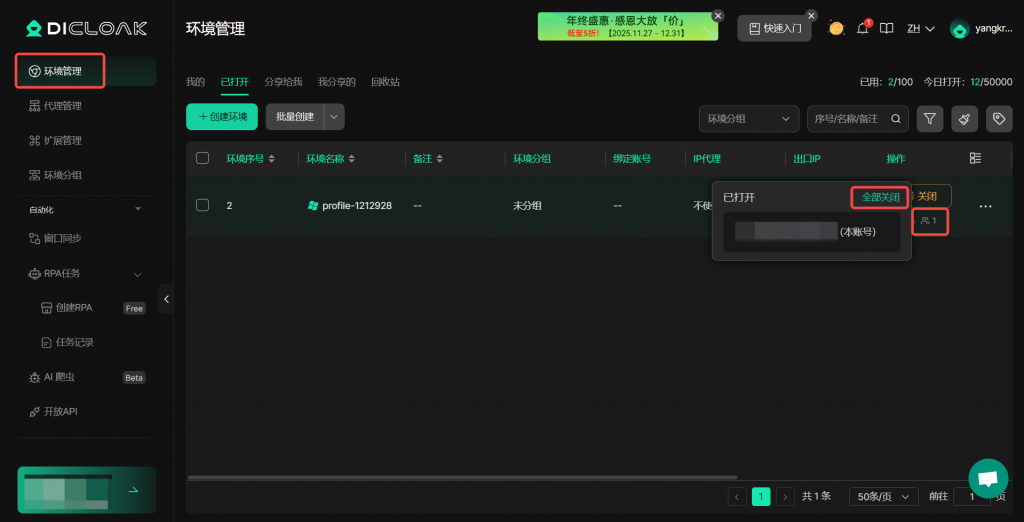
Task: Click the 创建环境 button
Action: [222, 117]
